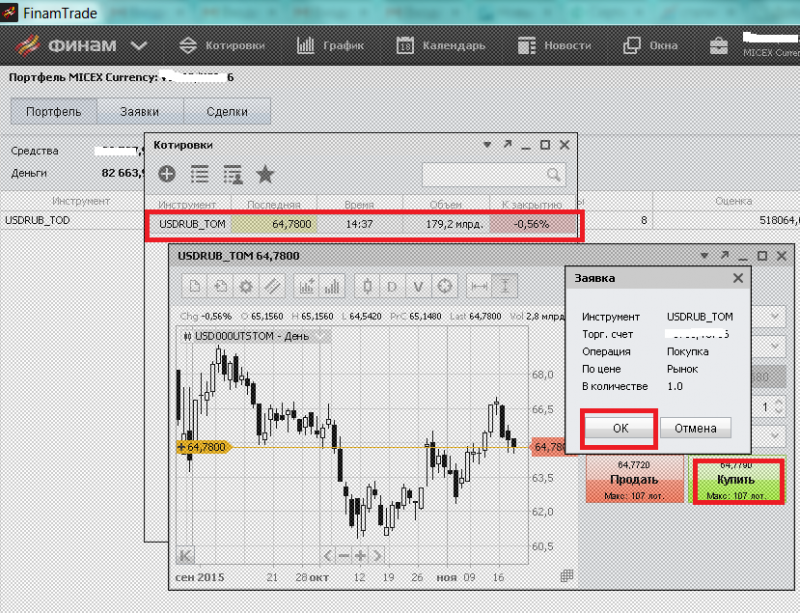Cancel the order with Отмена button
Image resolution: width=800 pixels, height=613 pixels.
click(695, 428)
